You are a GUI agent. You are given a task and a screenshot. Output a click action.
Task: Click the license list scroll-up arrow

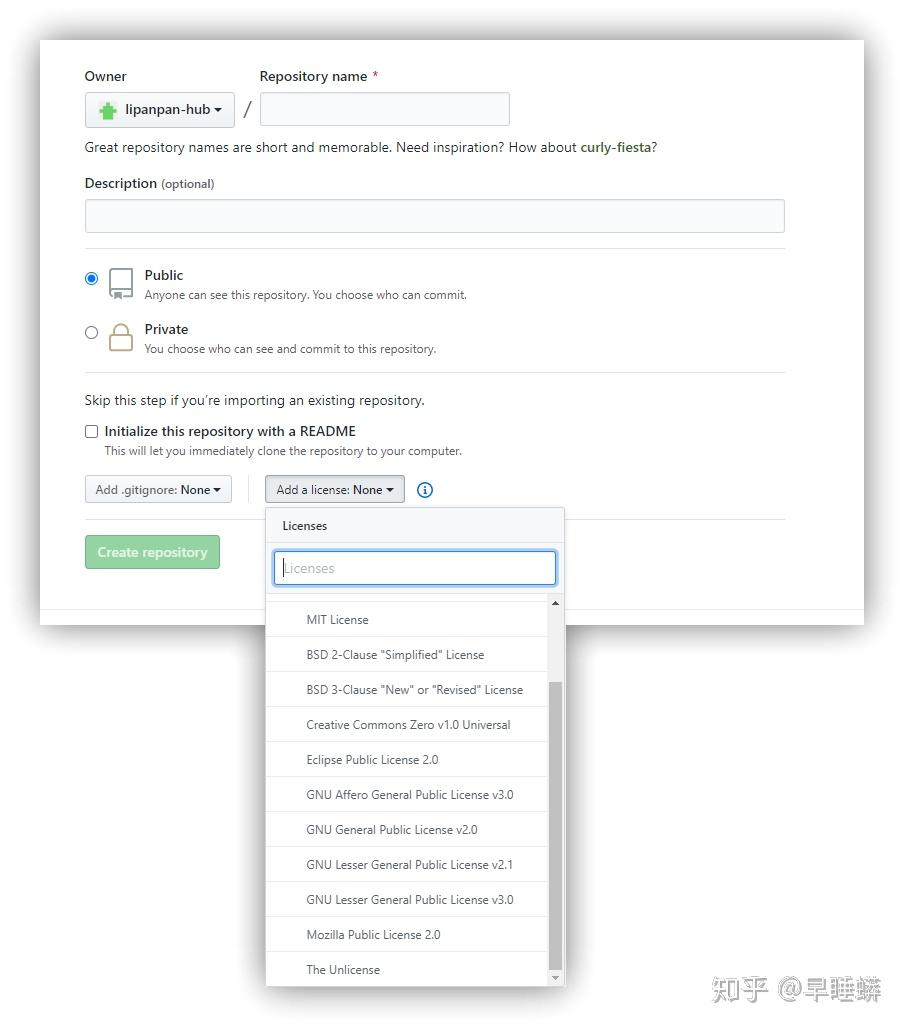(556, 604)
